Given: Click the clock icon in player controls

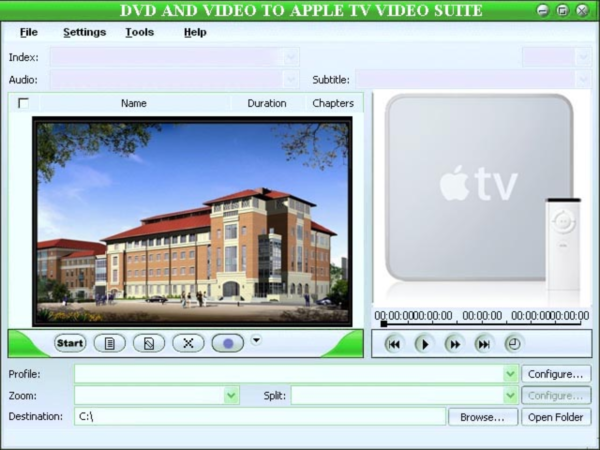Looking at the screenshot, I should 513,344.
